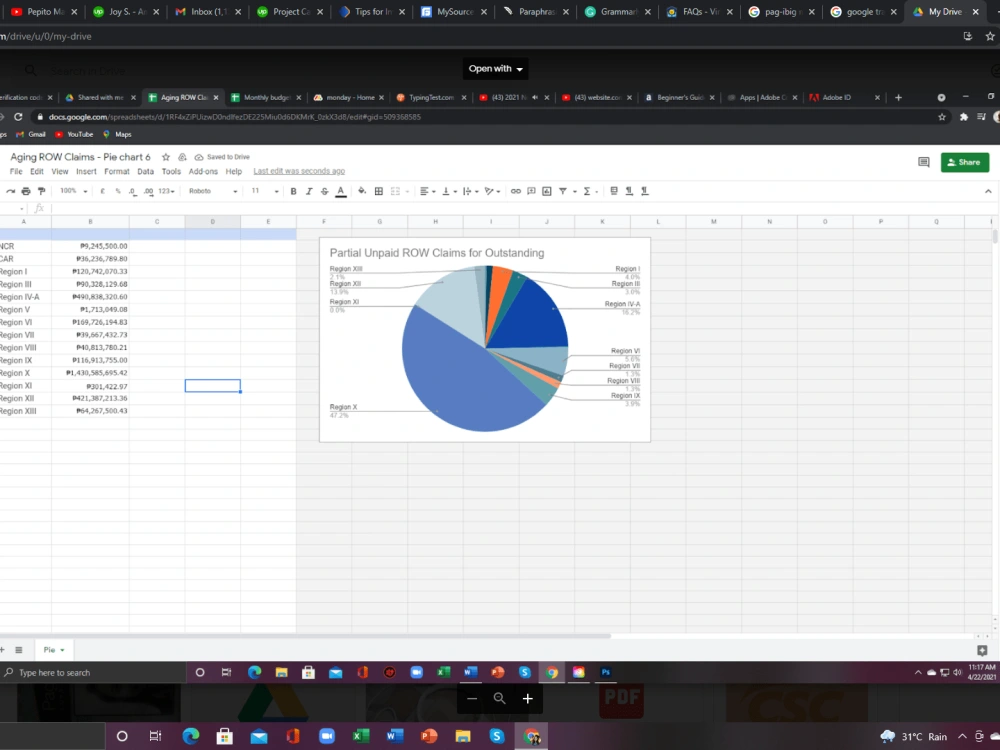
Task: Open Skype from the bottom taskbar
Action: (497, 736)
